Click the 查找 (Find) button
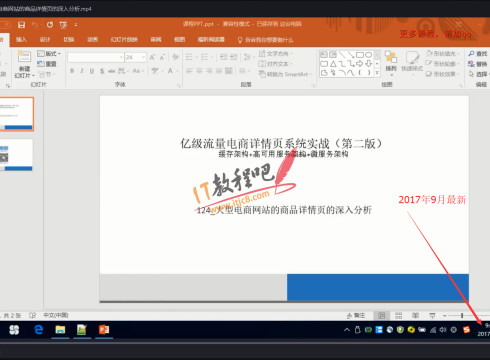The width and height of the screenshot is (490, 360). 478,54
